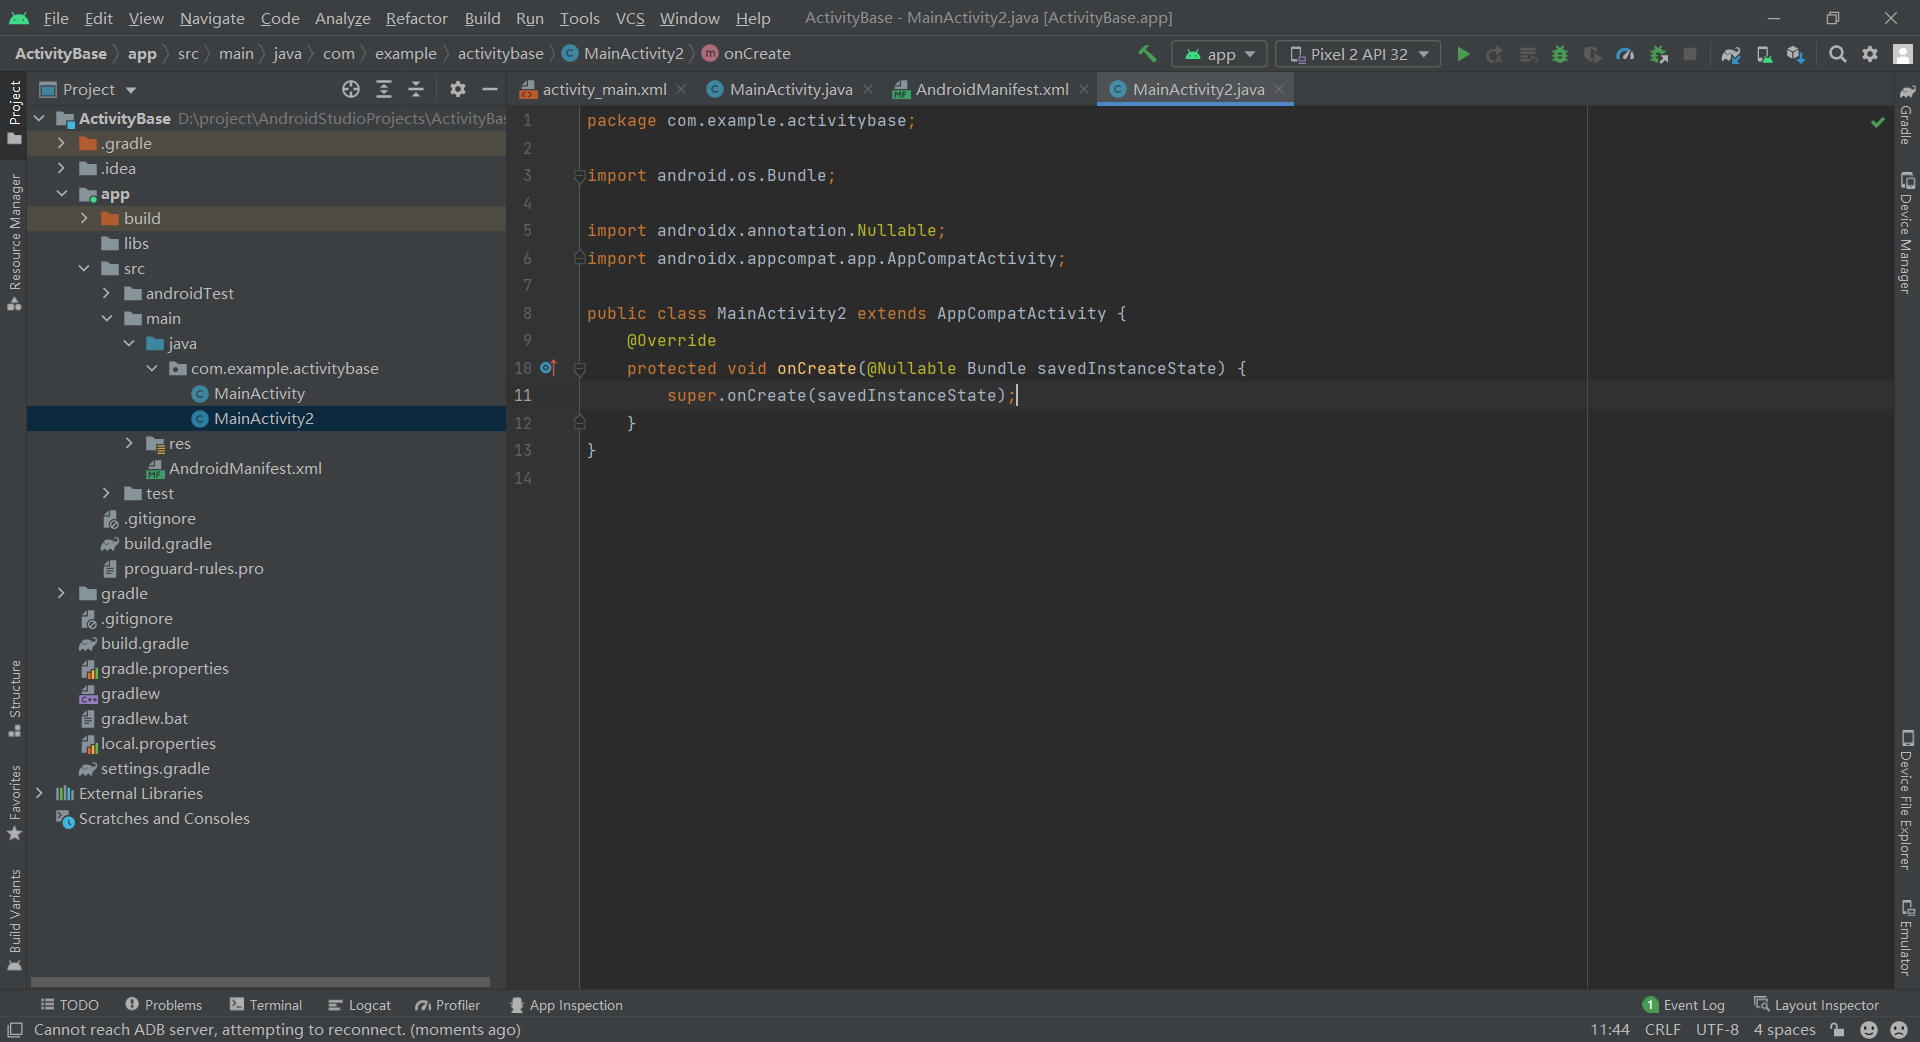Expand External Libraries node

click(39, 793)
